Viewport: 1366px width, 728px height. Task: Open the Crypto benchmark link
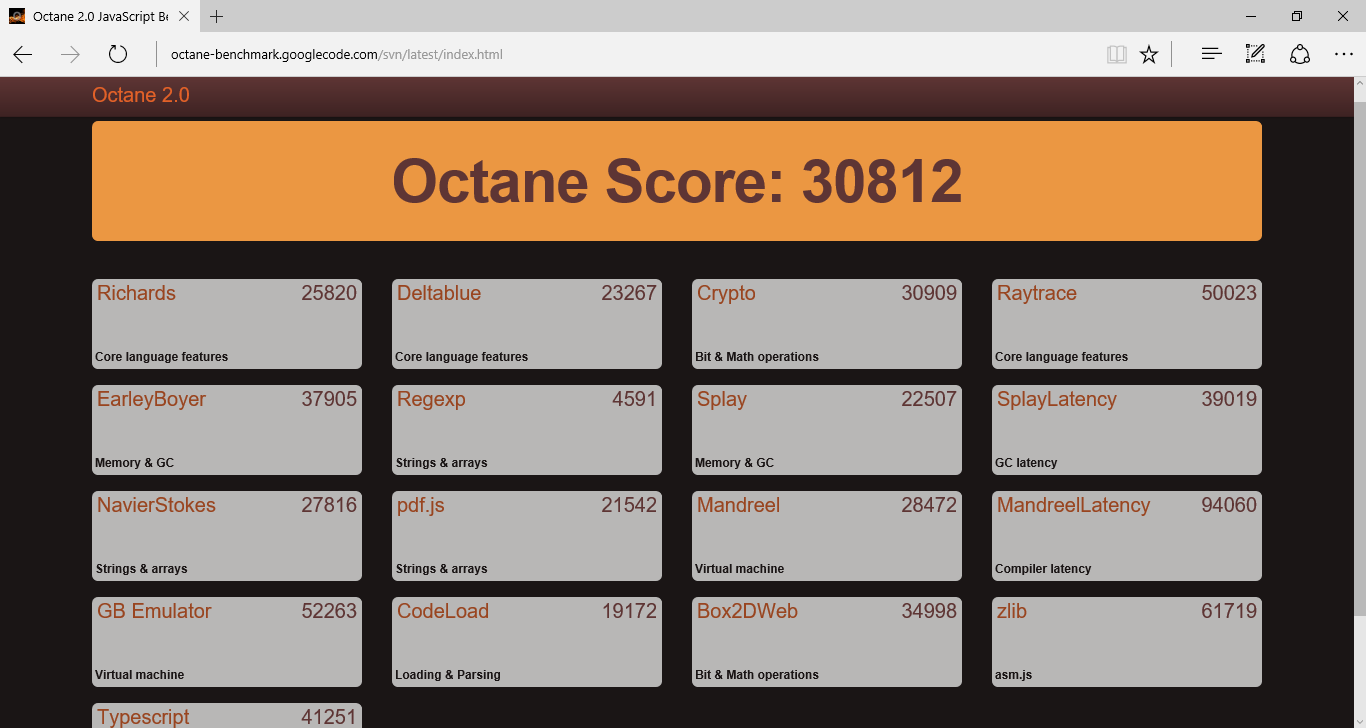point(726,293)
